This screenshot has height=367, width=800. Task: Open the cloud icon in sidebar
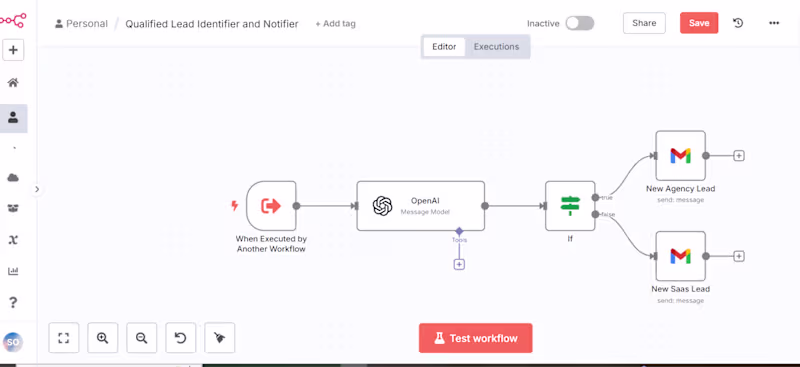coord(13,178)
